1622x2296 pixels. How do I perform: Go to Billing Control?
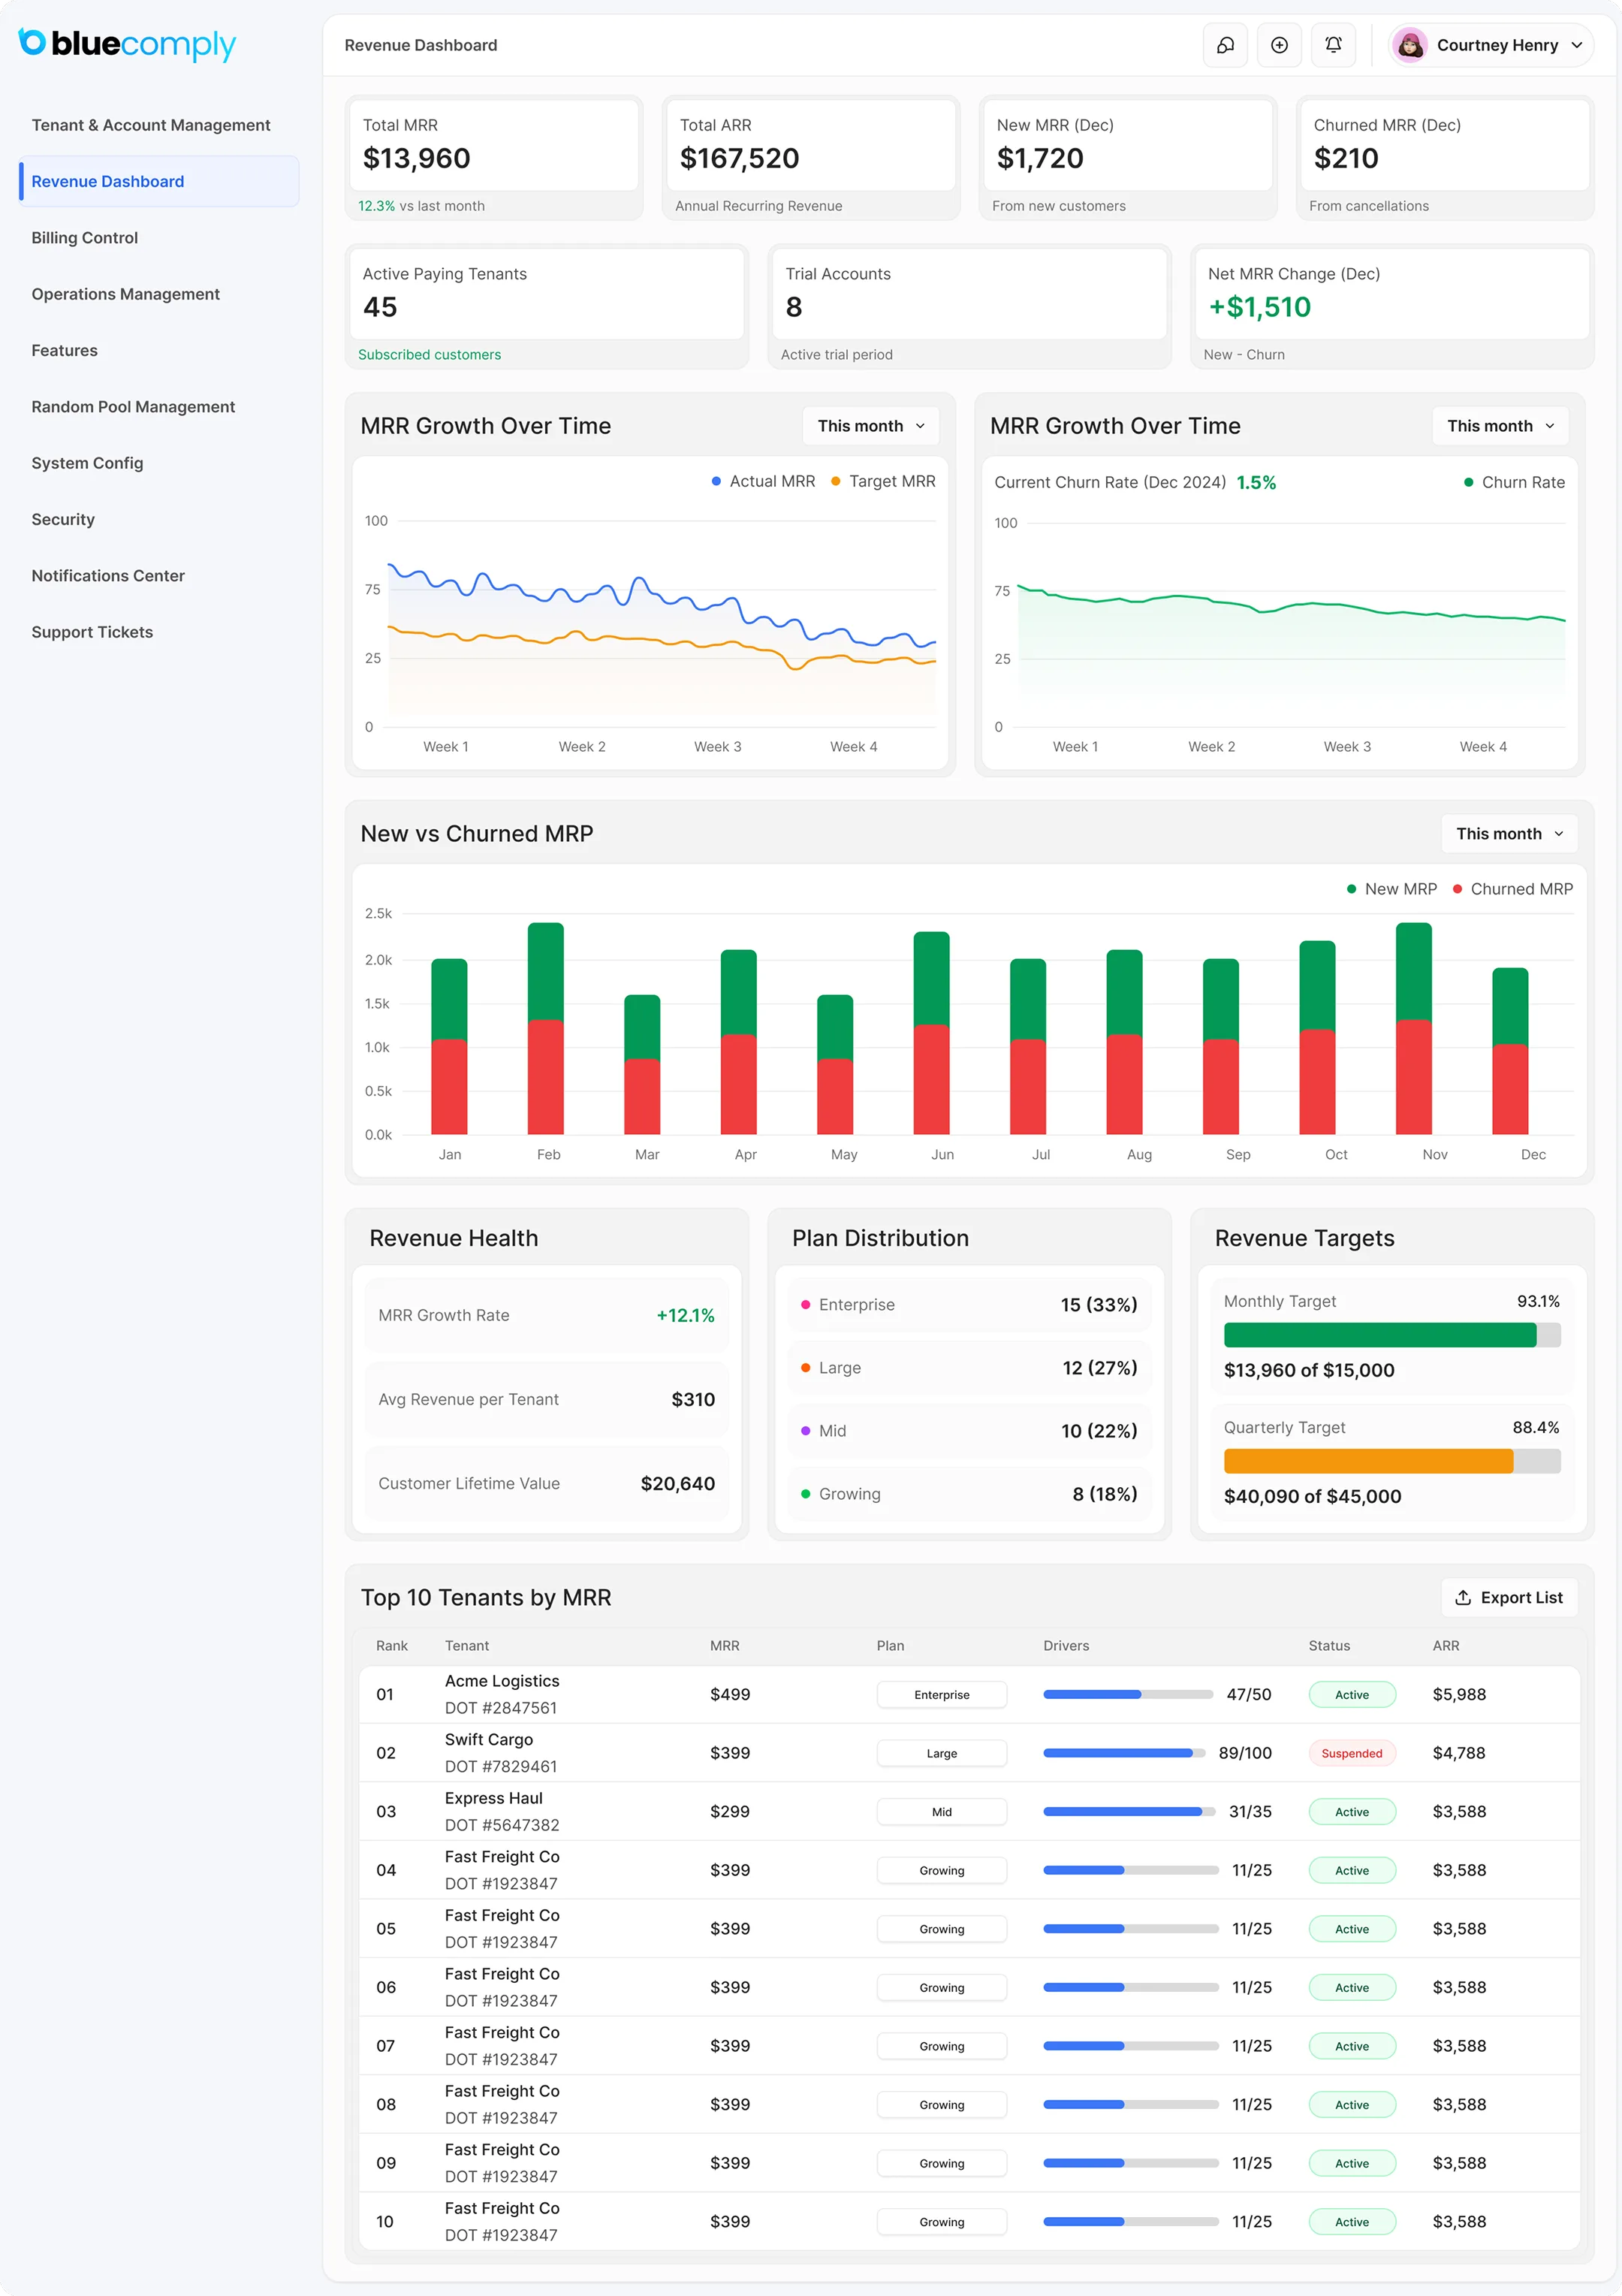85,238
